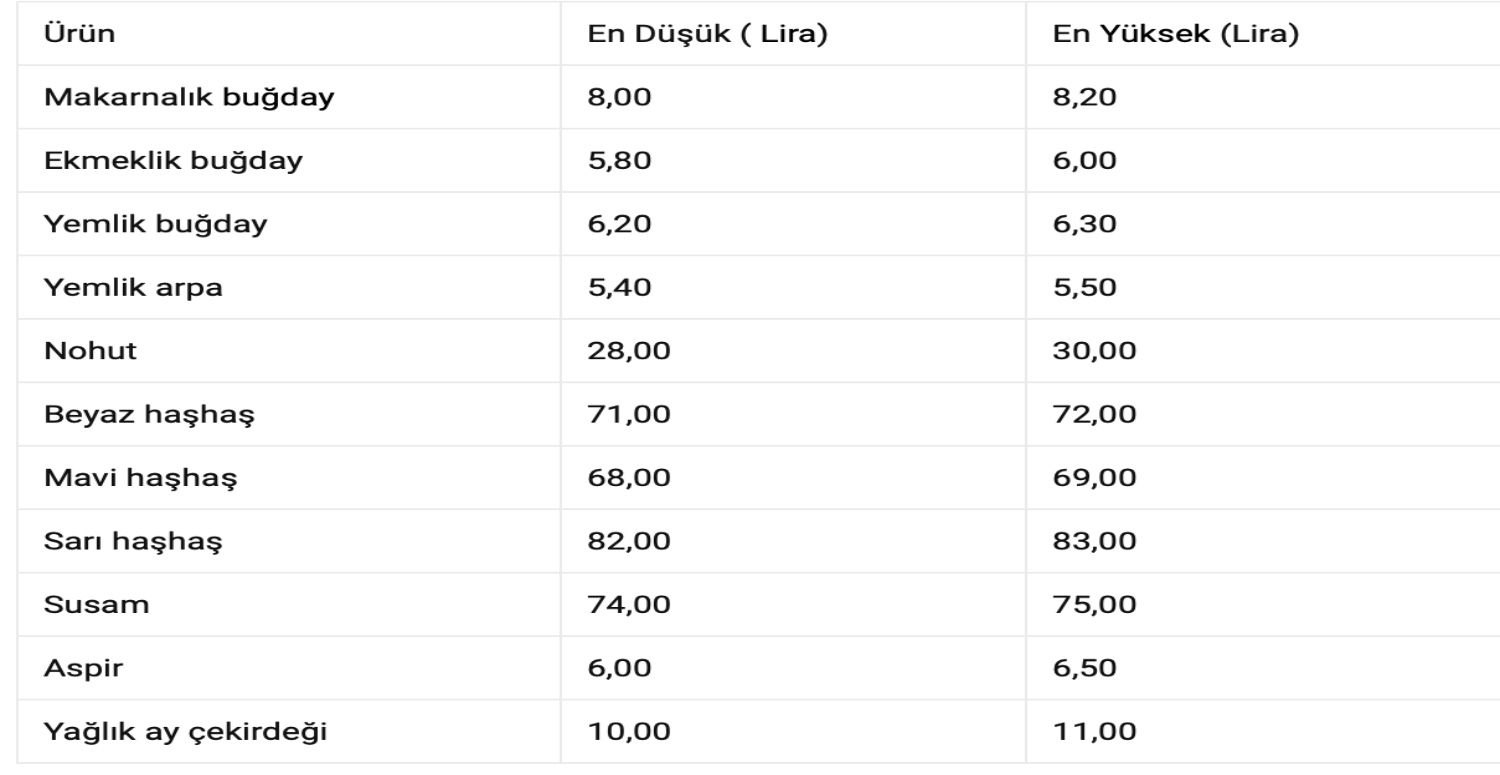Click the "En Yüksek (Lira)" column header

(x=1176, y=34)
